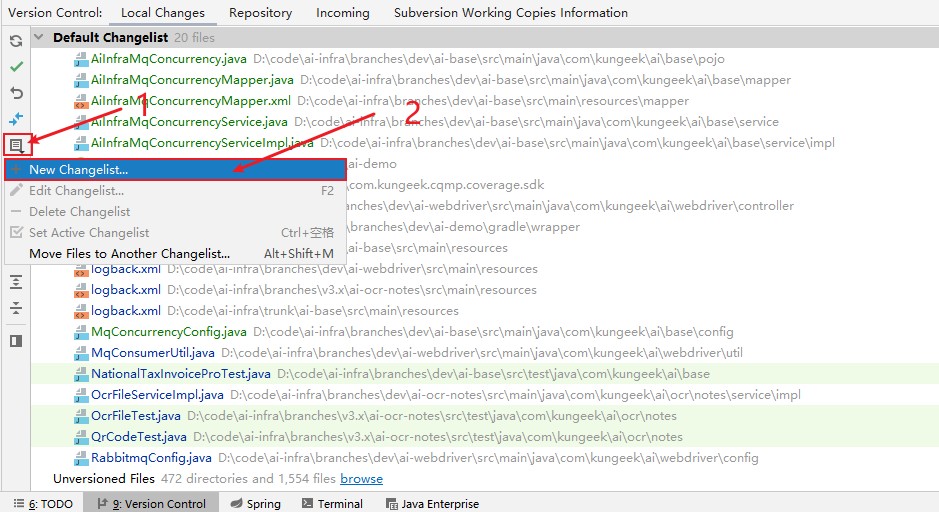The height and width of the screenshot is (512, 939).
Task: Click the Collapse All icon
Action: [15, 308]
